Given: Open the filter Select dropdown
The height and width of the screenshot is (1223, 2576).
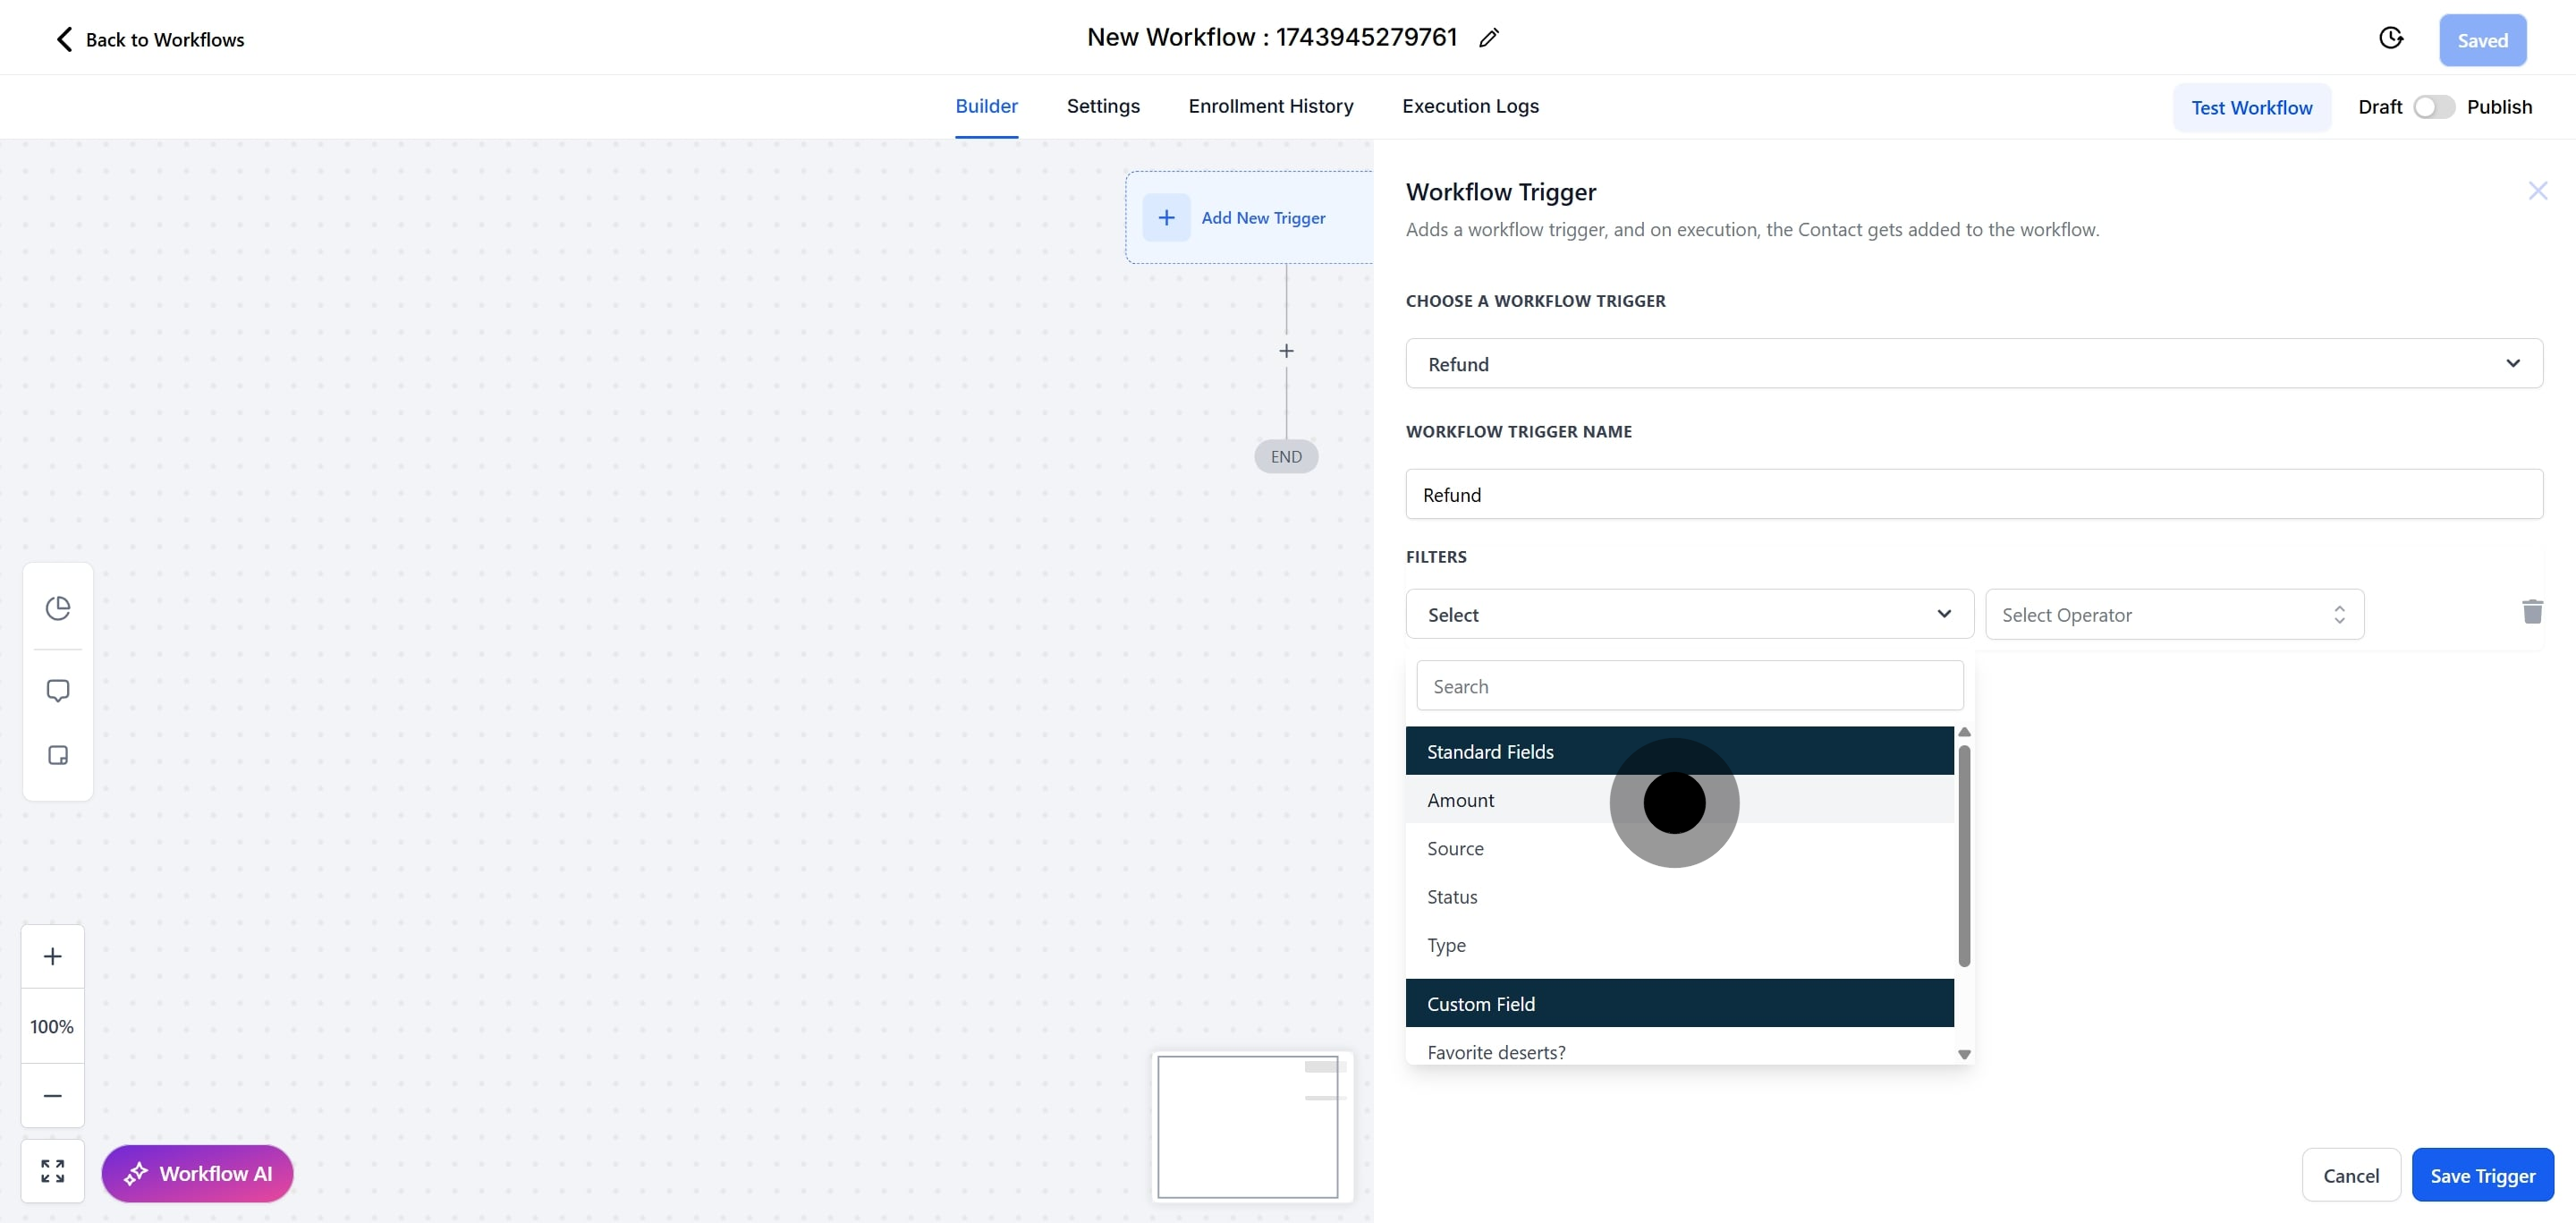Looking at the screenshot, I should click(x=1689, y=614).
